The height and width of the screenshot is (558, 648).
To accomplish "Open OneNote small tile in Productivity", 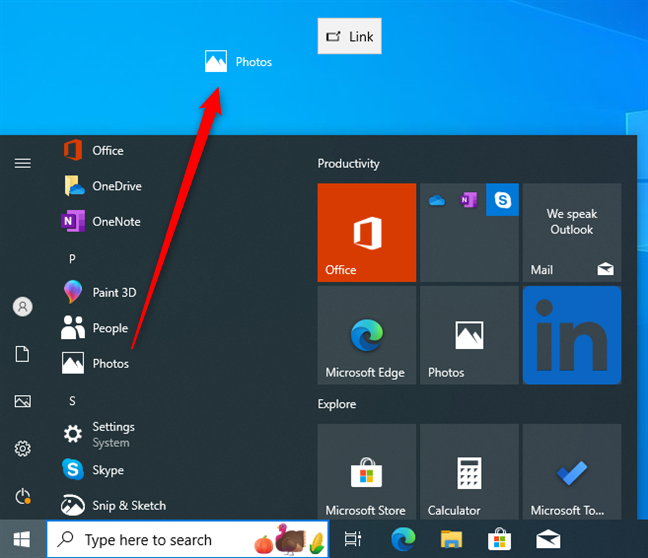I will click(x=469, y=200).
